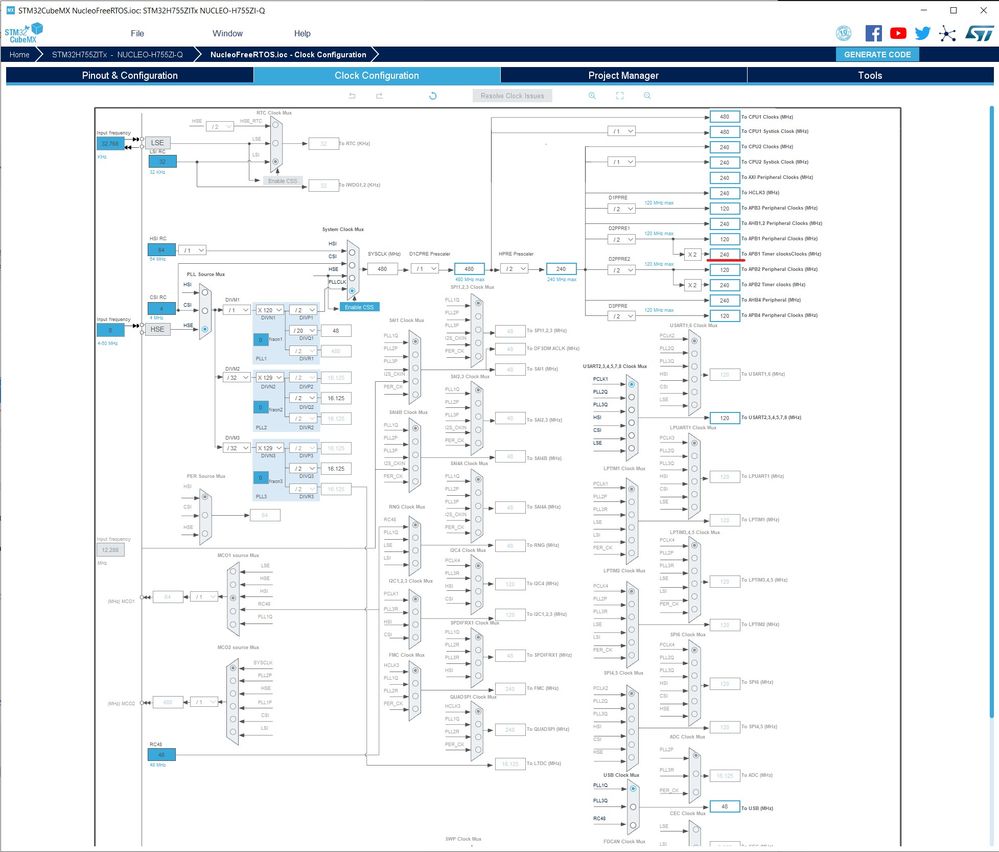Click the Resolve Clock Issues button
The width and height of the screenshot is (999, 852).
(512, 96)
